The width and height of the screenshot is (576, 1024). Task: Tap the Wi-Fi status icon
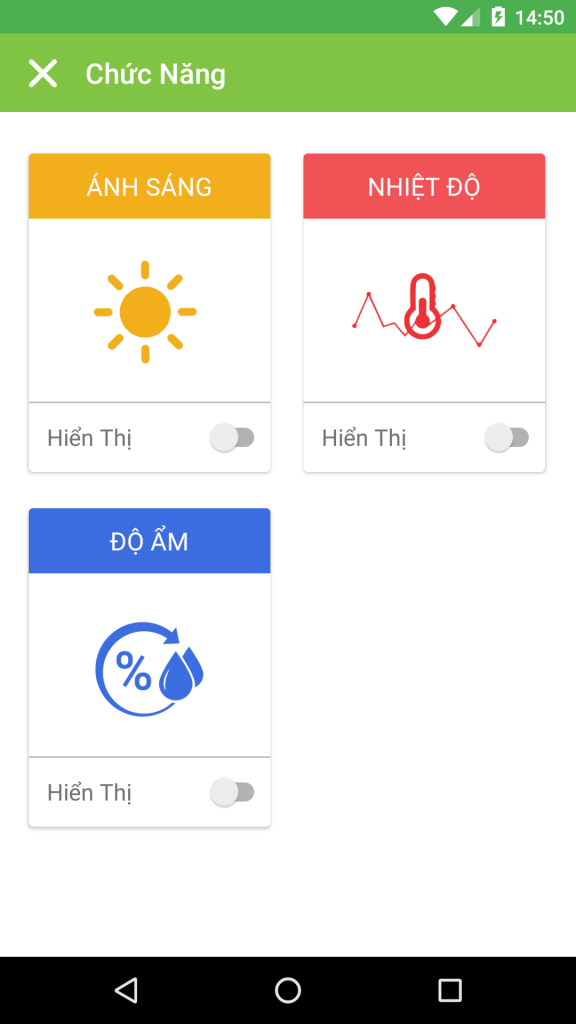pos(445,17)
